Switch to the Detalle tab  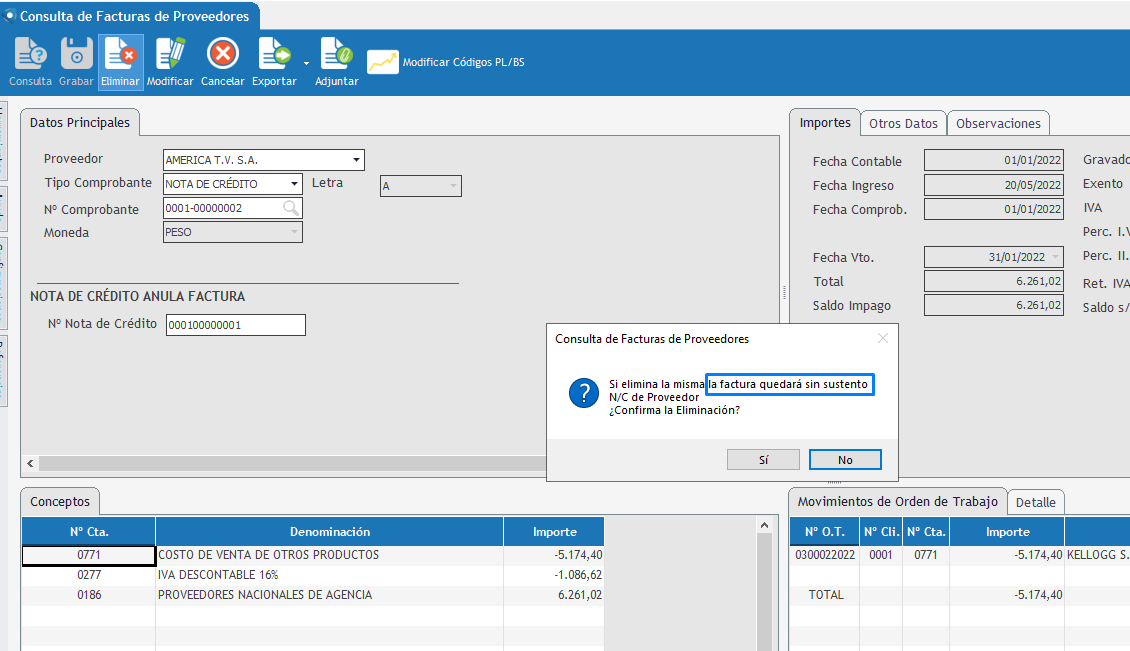coord(1035,502)
